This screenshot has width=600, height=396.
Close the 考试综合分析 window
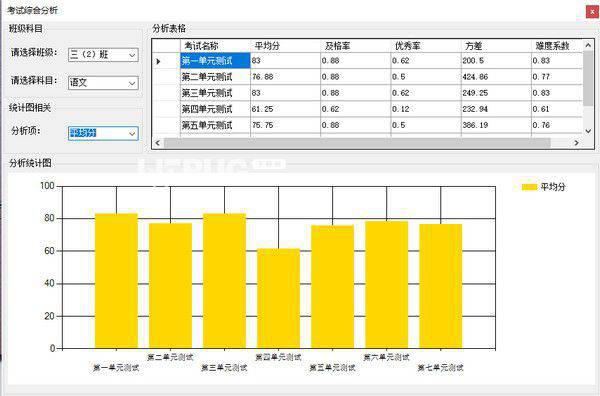[x=592, y=11]
